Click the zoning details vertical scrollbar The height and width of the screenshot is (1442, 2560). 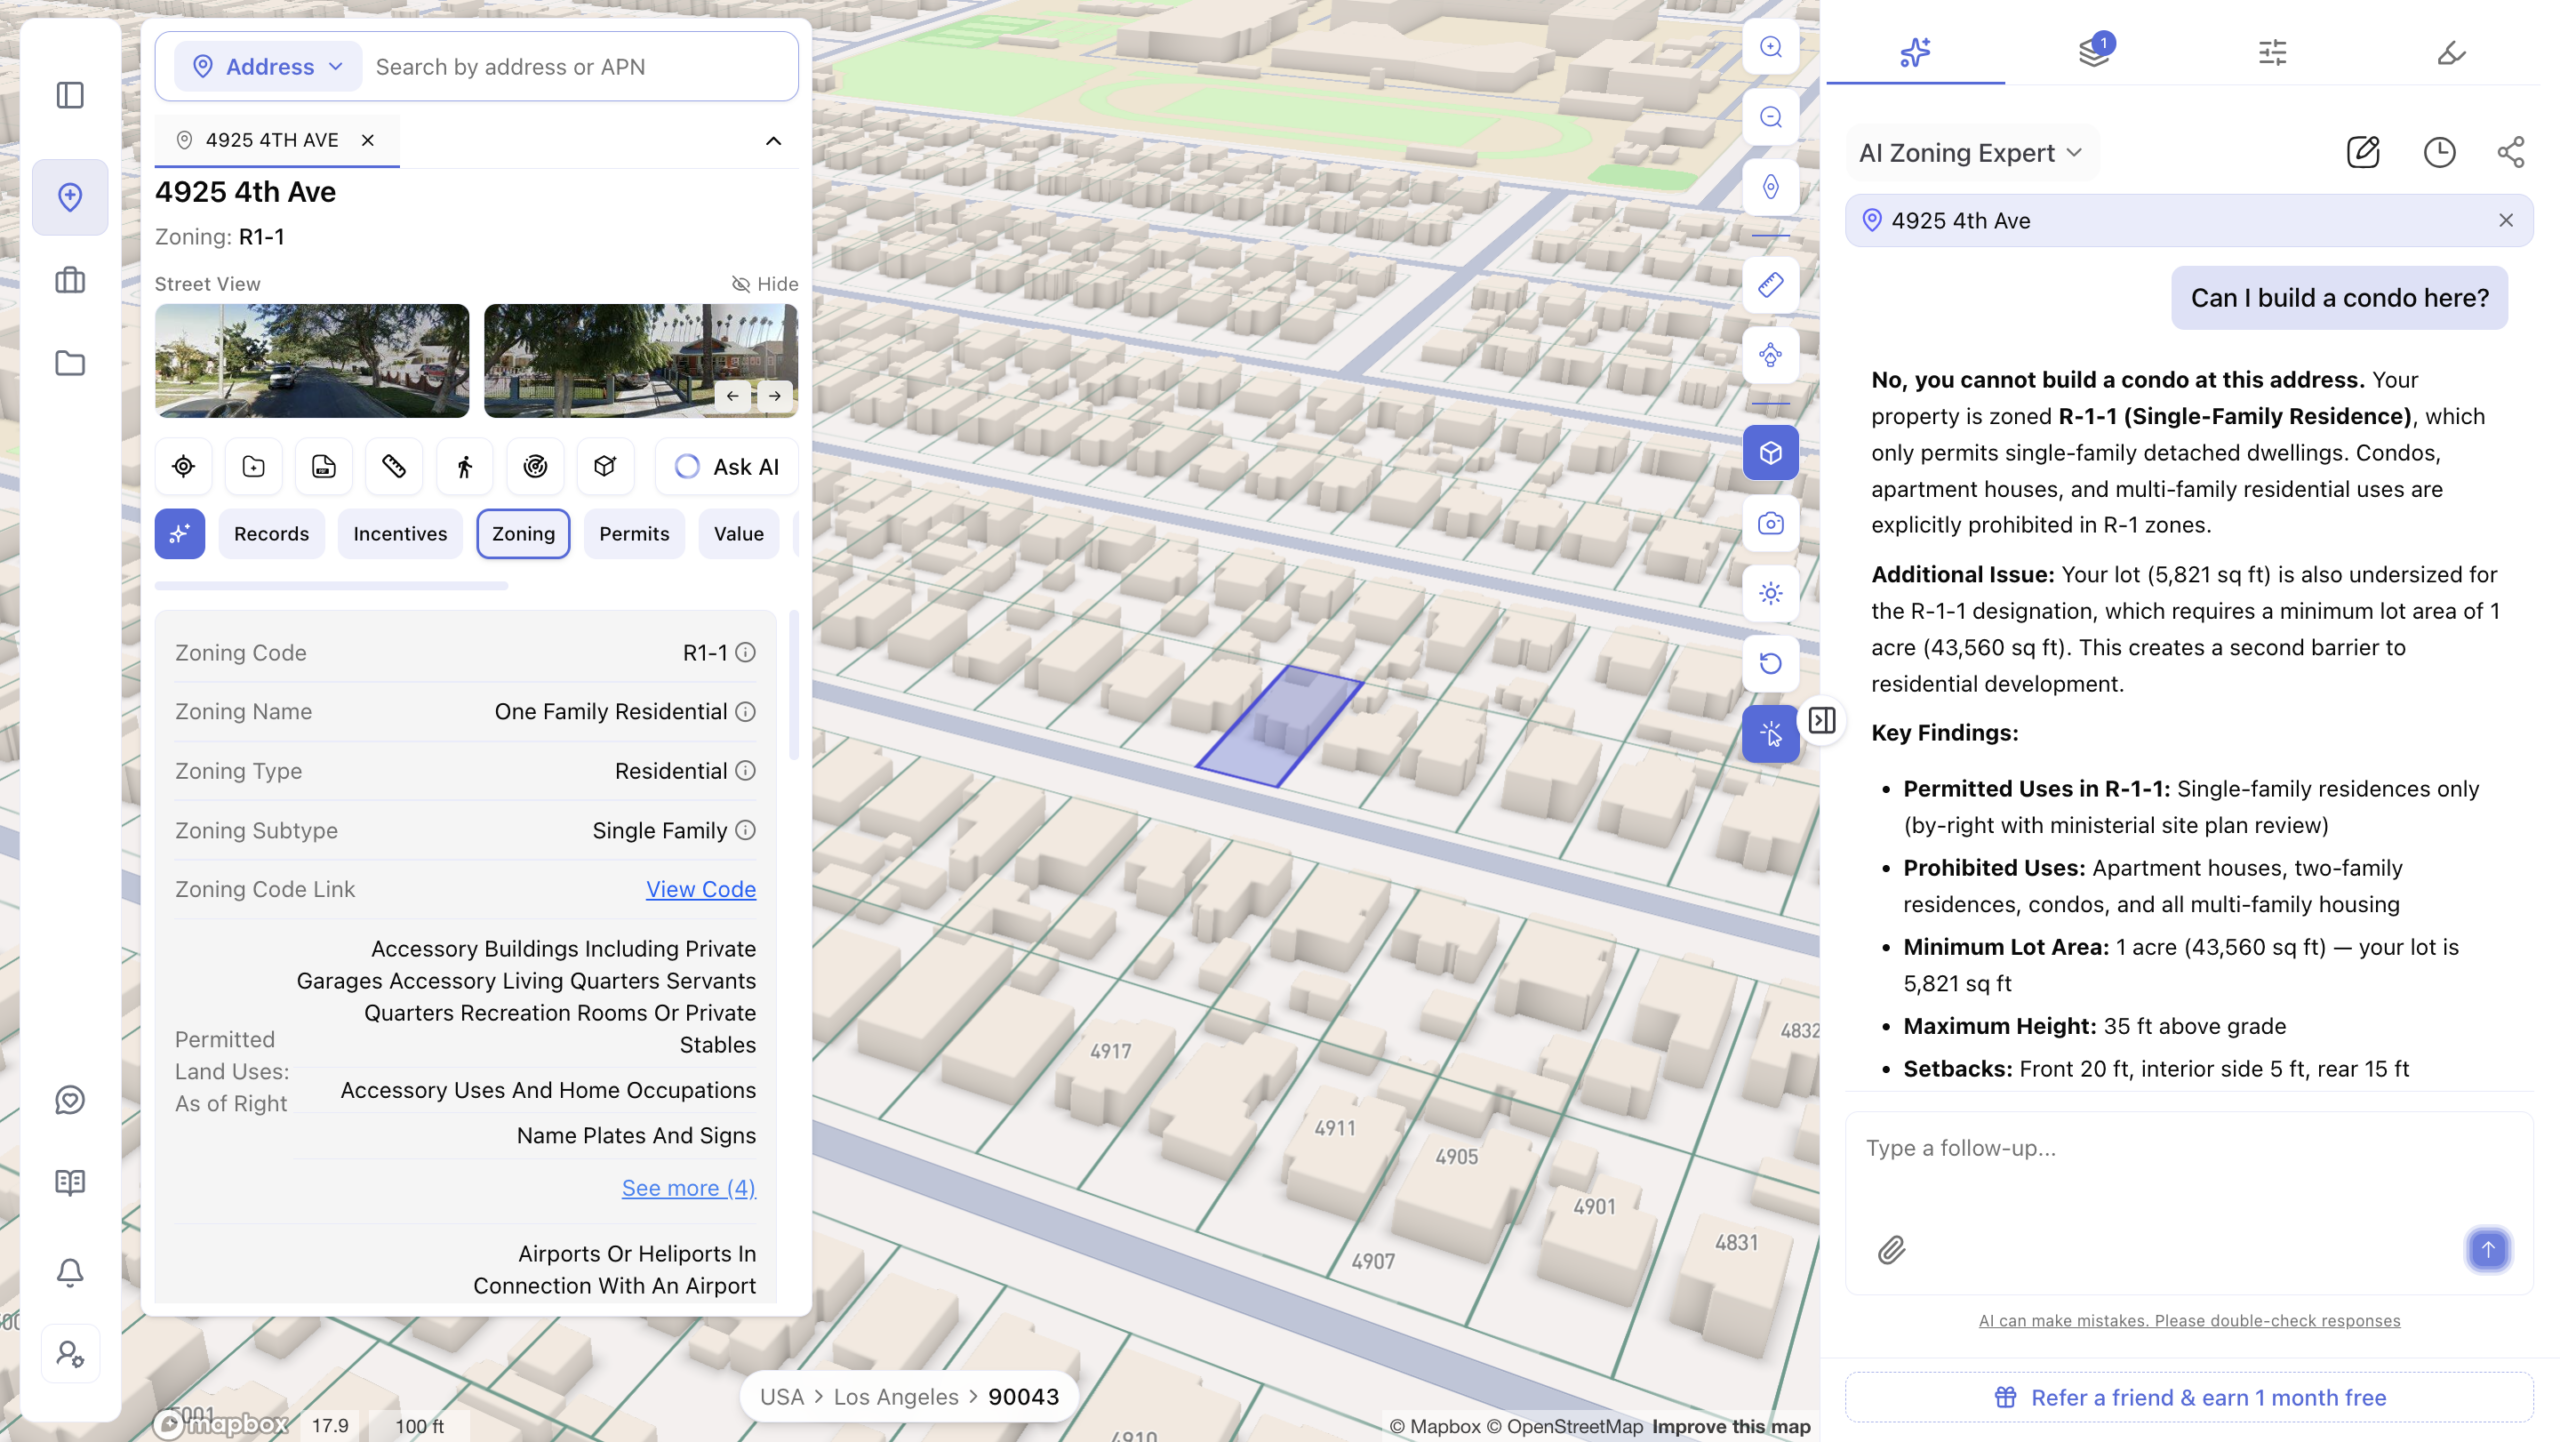(x=794, y=685)
